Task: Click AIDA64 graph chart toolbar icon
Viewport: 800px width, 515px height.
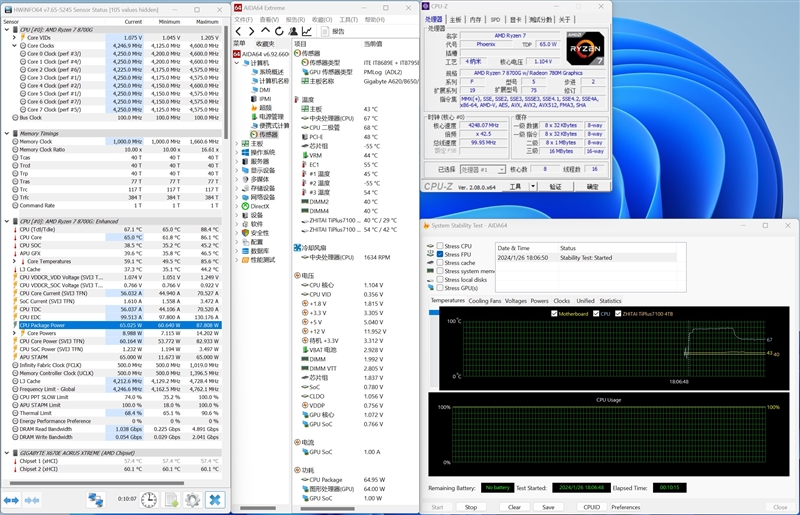Action: point(307,32)
